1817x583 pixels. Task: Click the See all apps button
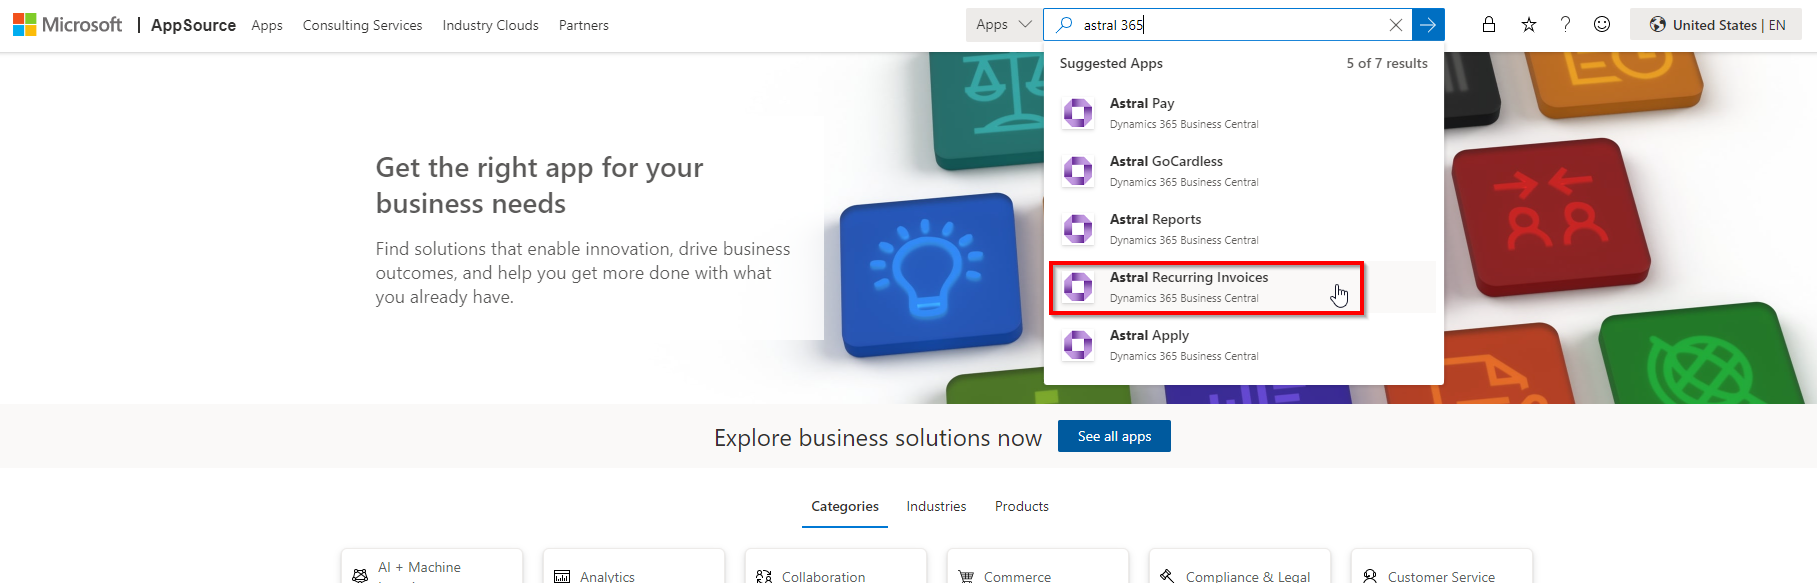coord(1114,436)
